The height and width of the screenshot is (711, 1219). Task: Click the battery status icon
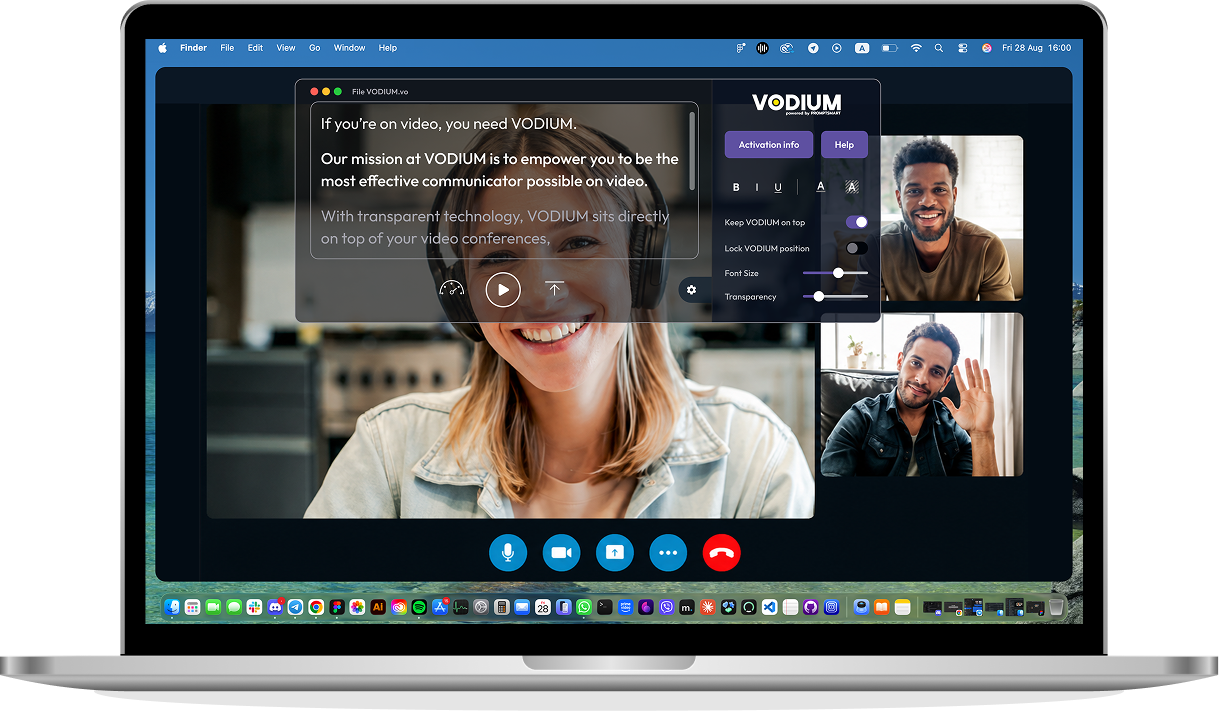[889, 48]
